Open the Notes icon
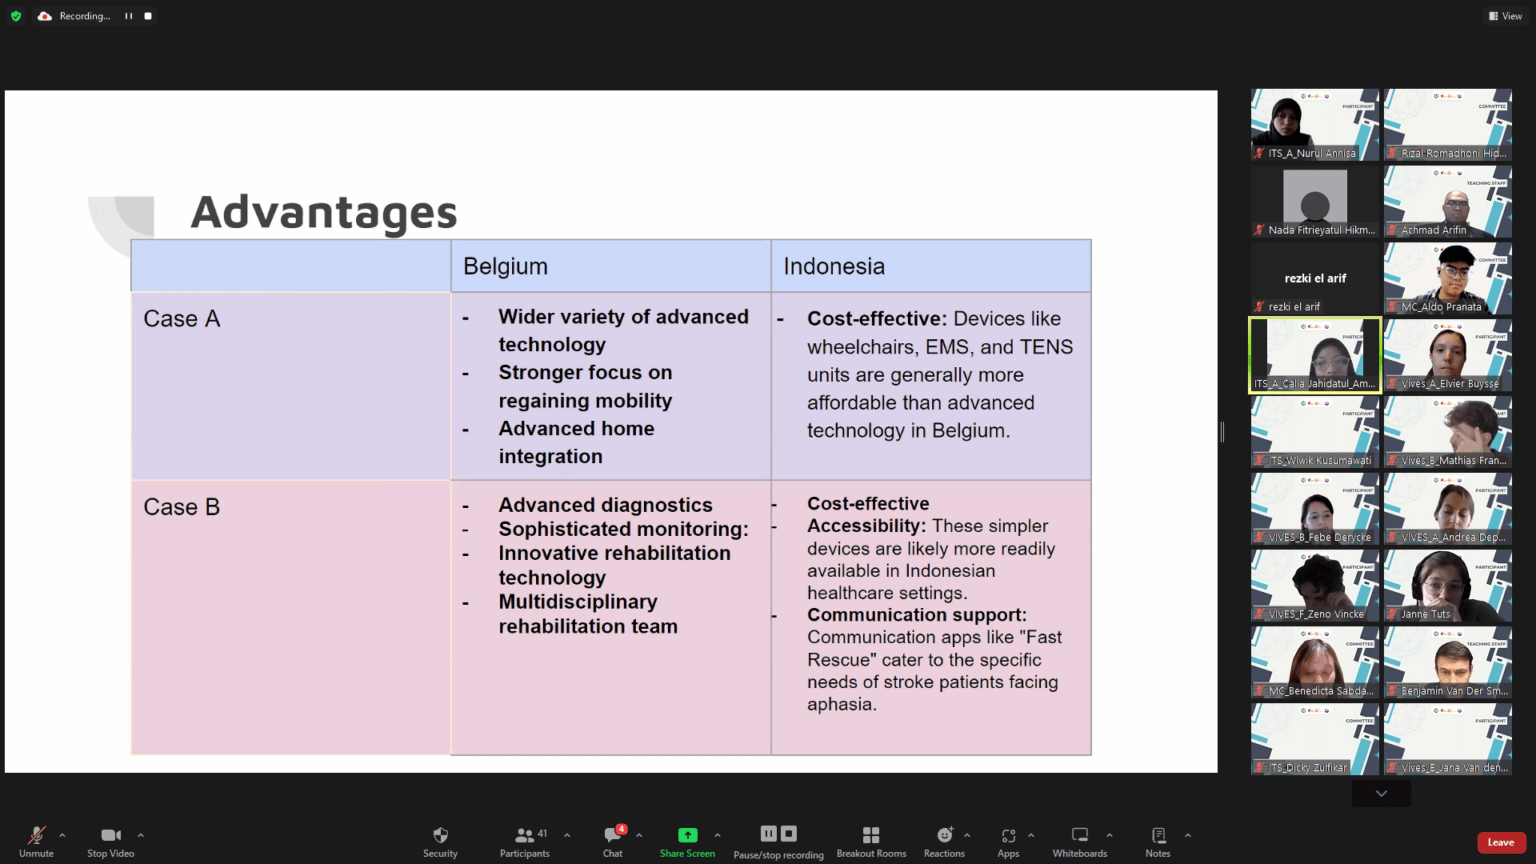The image size is (1536, 864). 1158,836
